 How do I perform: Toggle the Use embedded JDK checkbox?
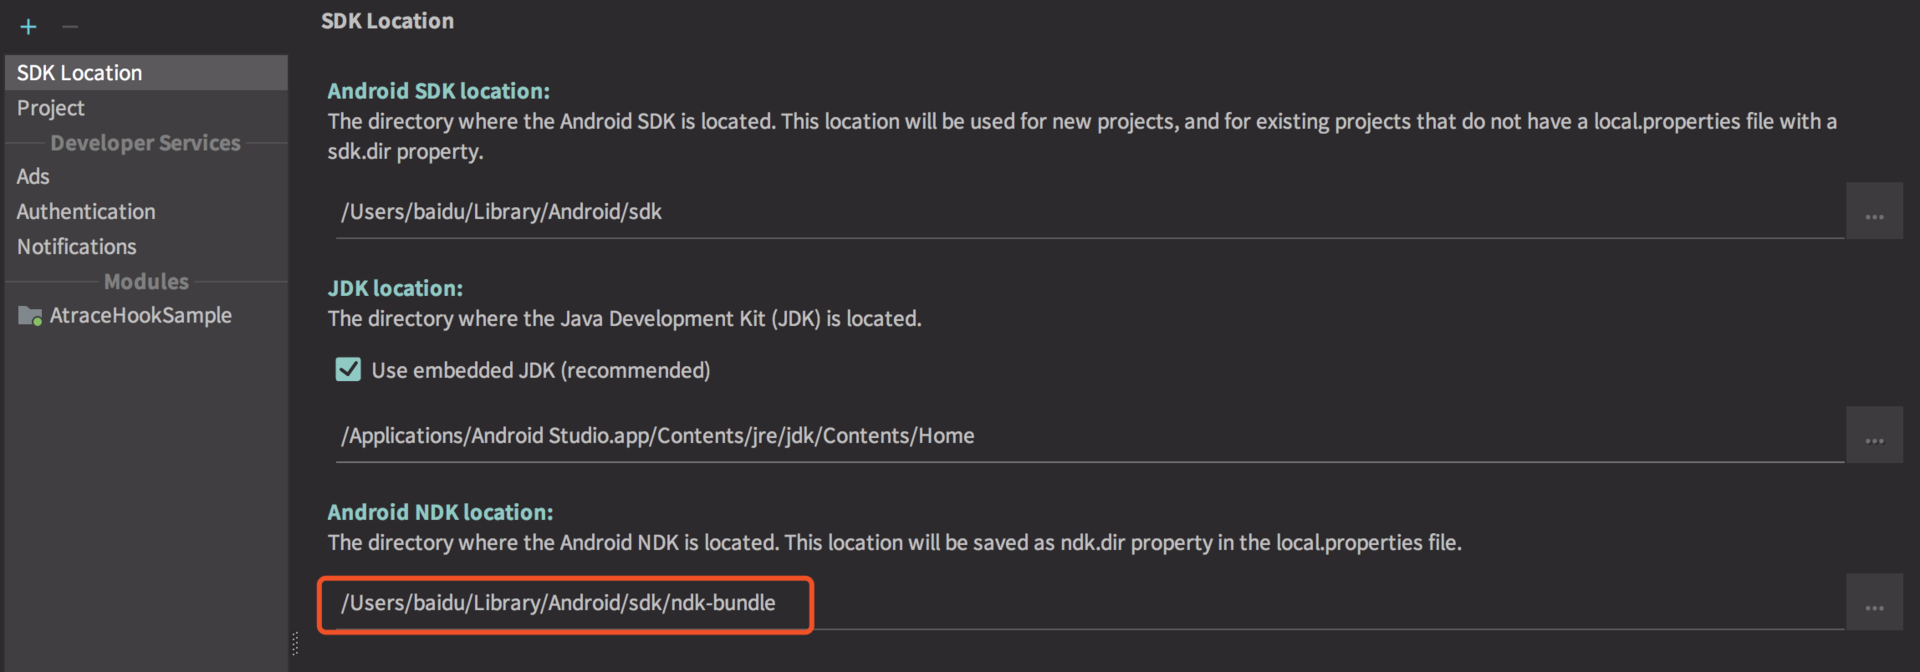(x=348, y=370)
